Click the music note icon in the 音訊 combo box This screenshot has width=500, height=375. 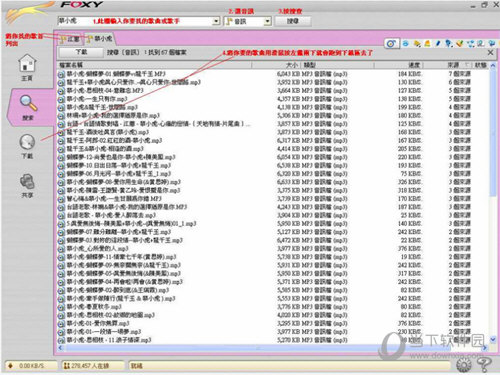click(229, 21)
